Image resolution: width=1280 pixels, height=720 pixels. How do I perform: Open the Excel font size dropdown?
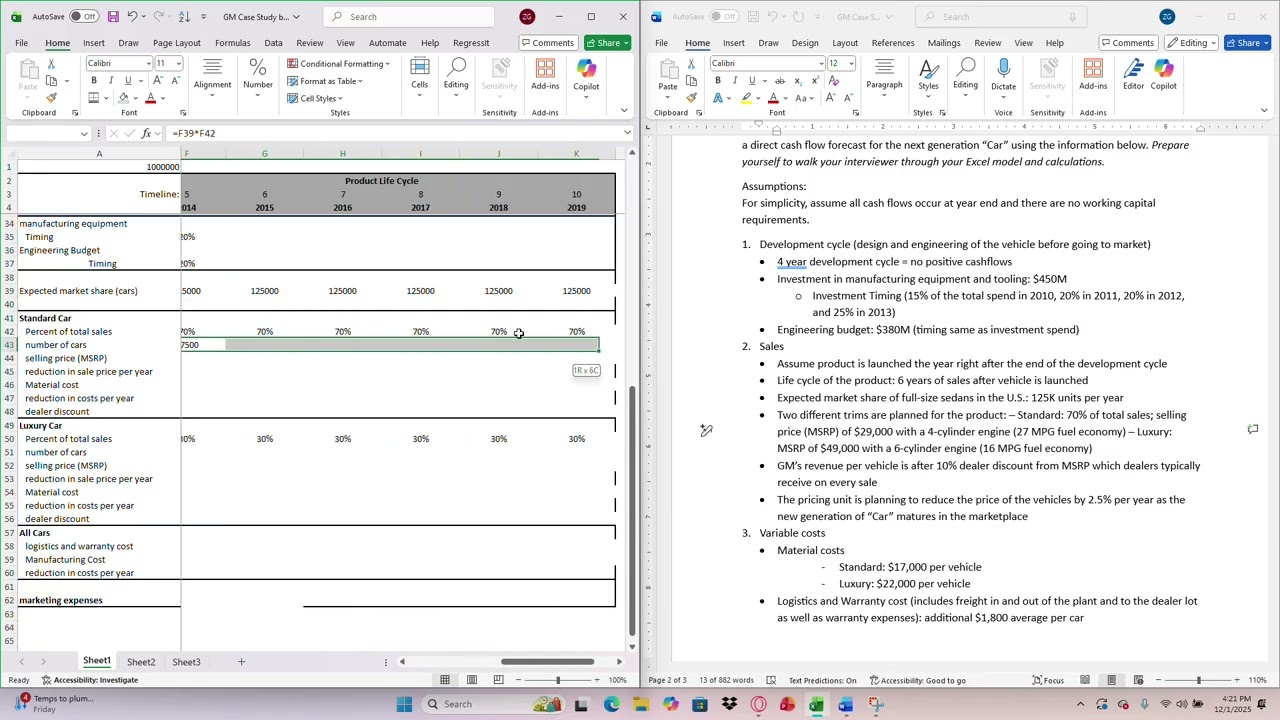click(179, 63)
